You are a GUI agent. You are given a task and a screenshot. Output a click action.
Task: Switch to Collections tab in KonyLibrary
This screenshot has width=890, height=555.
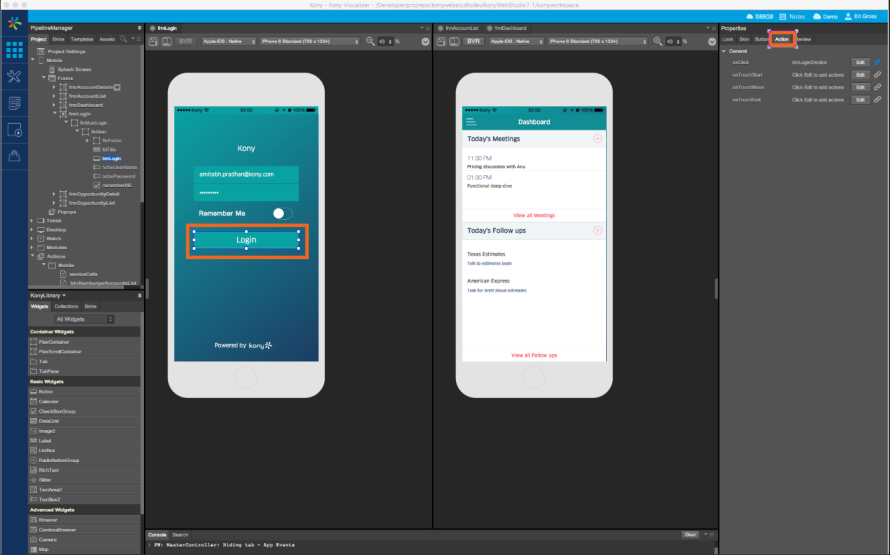(66, 306)
